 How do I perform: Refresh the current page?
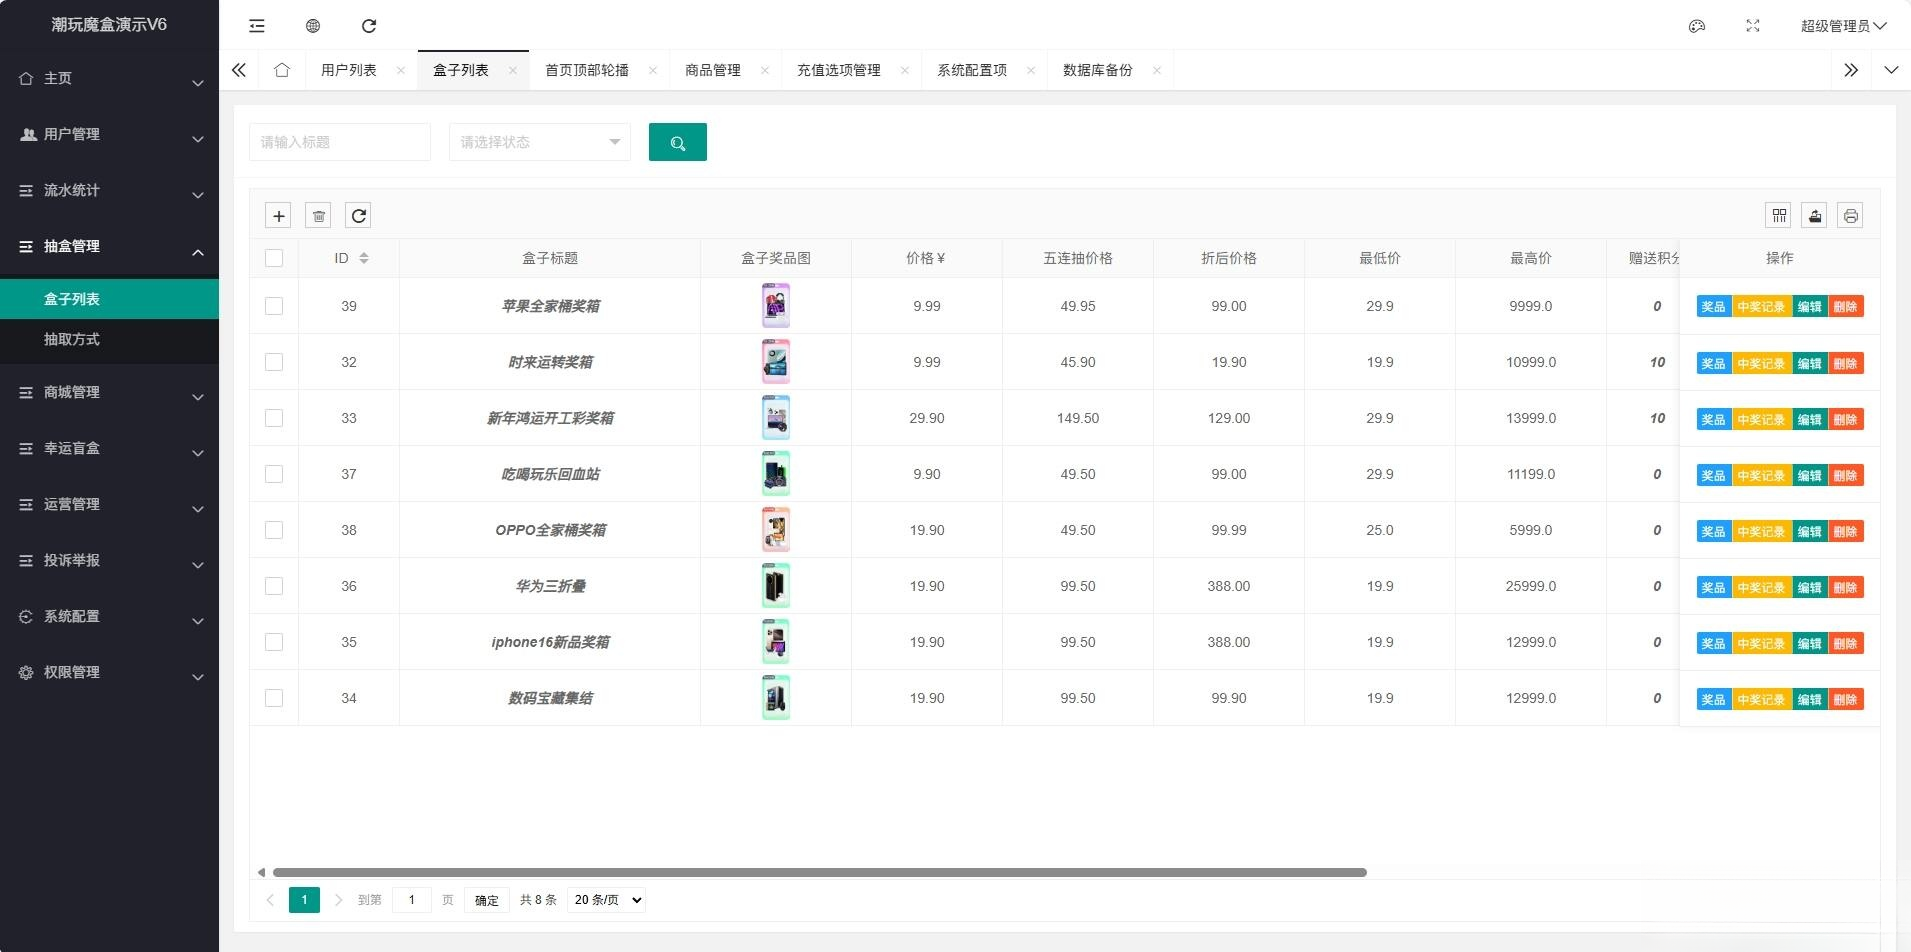[370, 25]
